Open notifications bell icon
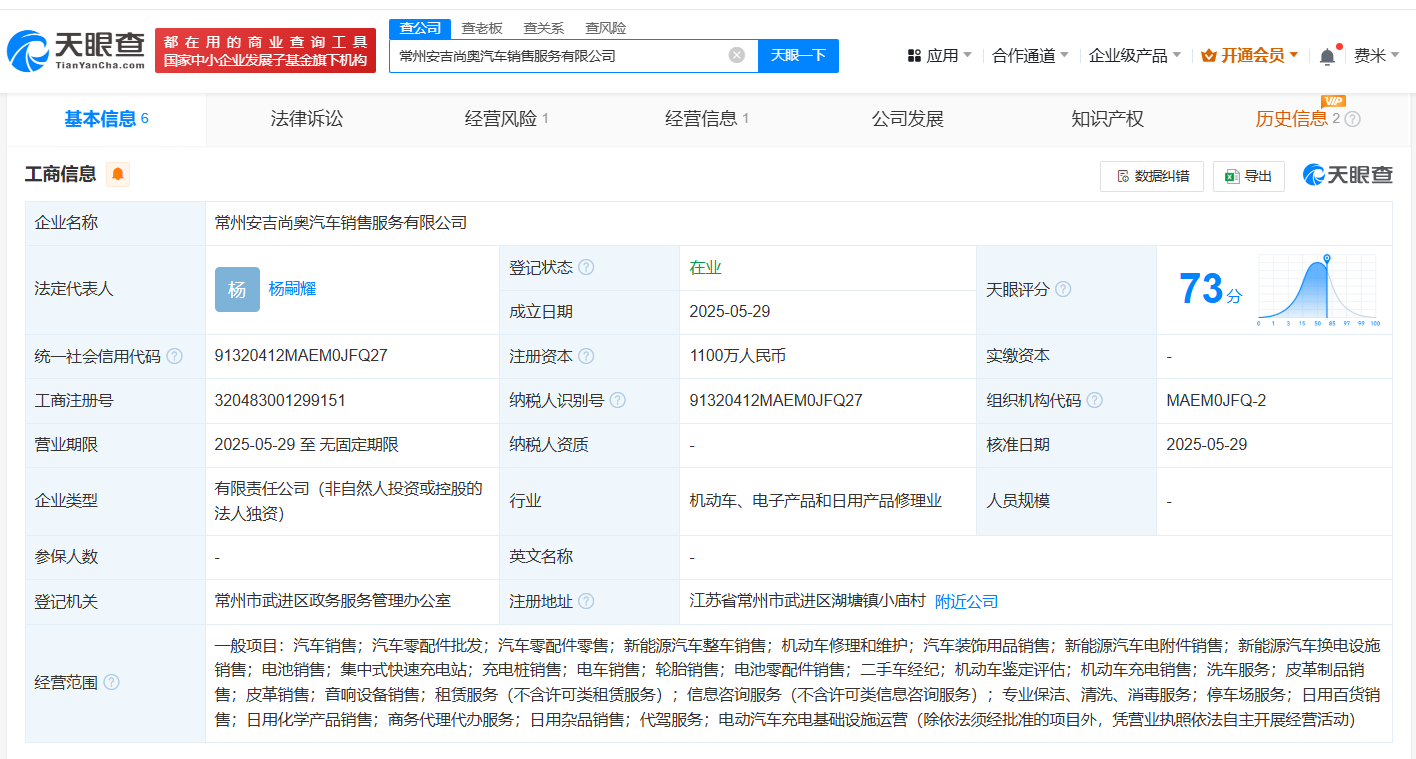 (x=1327, y=56)
